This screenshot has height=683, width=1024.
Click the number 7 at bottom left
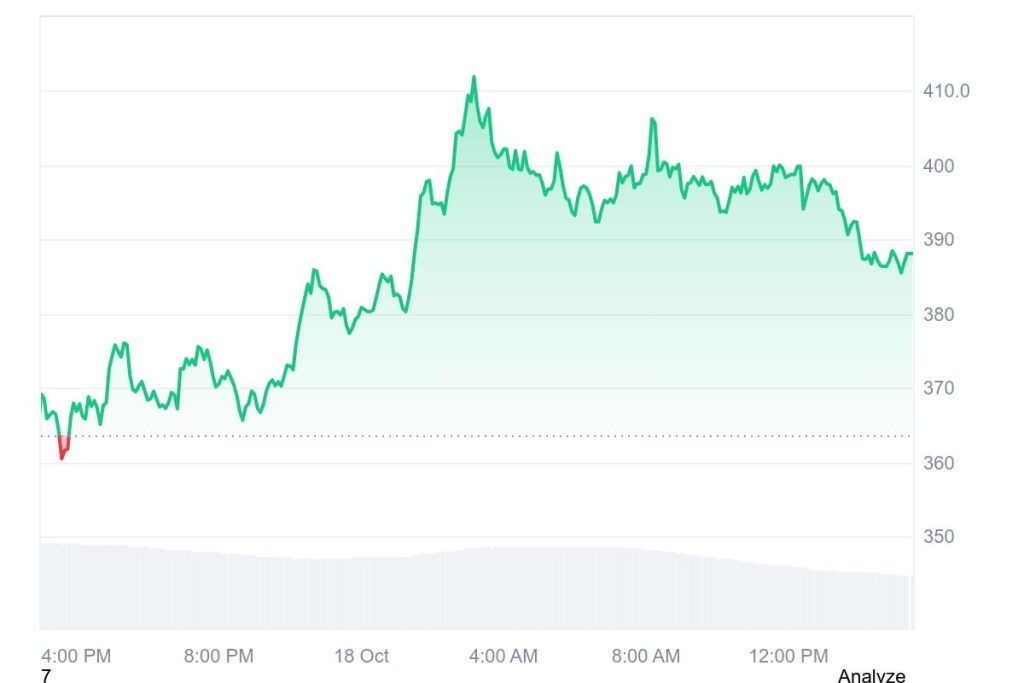tap(46, 676)
